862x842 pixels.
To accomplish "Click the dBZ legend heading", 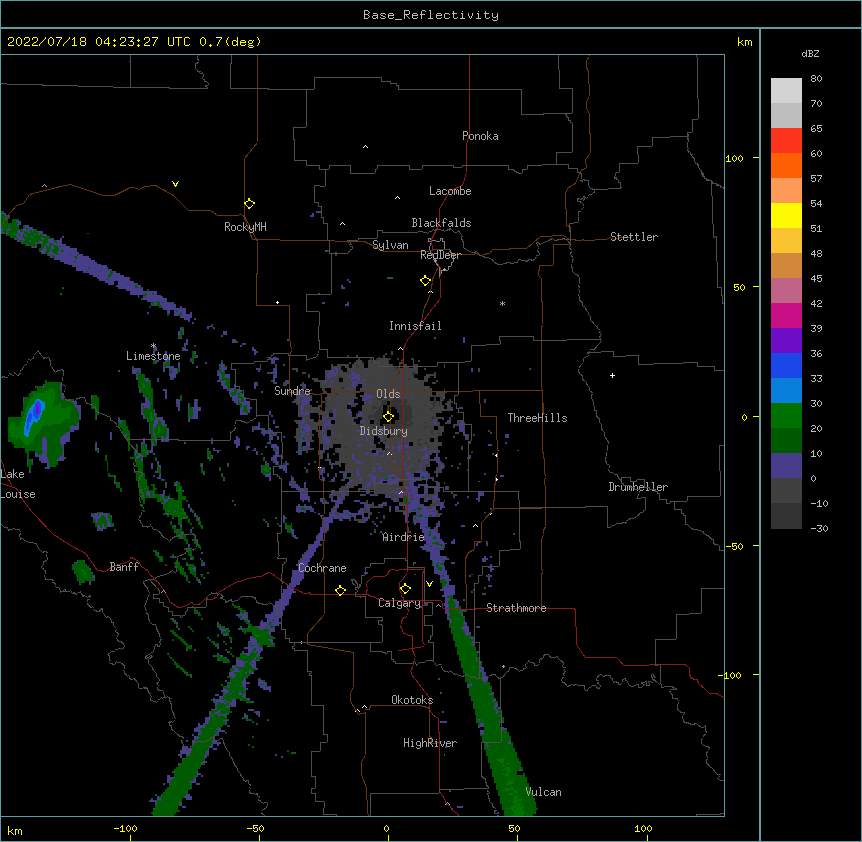I will point(810,54).
